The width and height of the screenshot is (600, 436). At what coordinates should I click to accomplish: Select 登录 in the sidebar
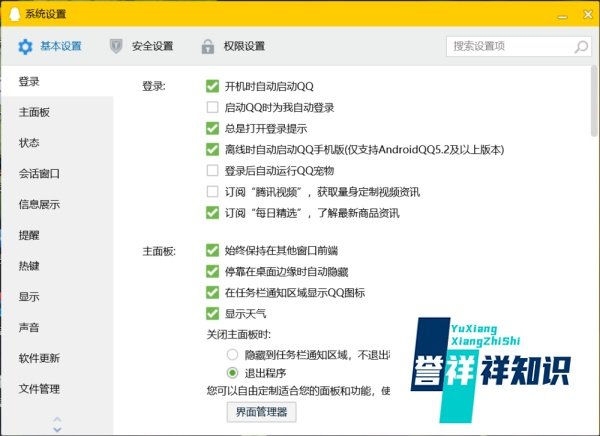click(x=57, y=82)
